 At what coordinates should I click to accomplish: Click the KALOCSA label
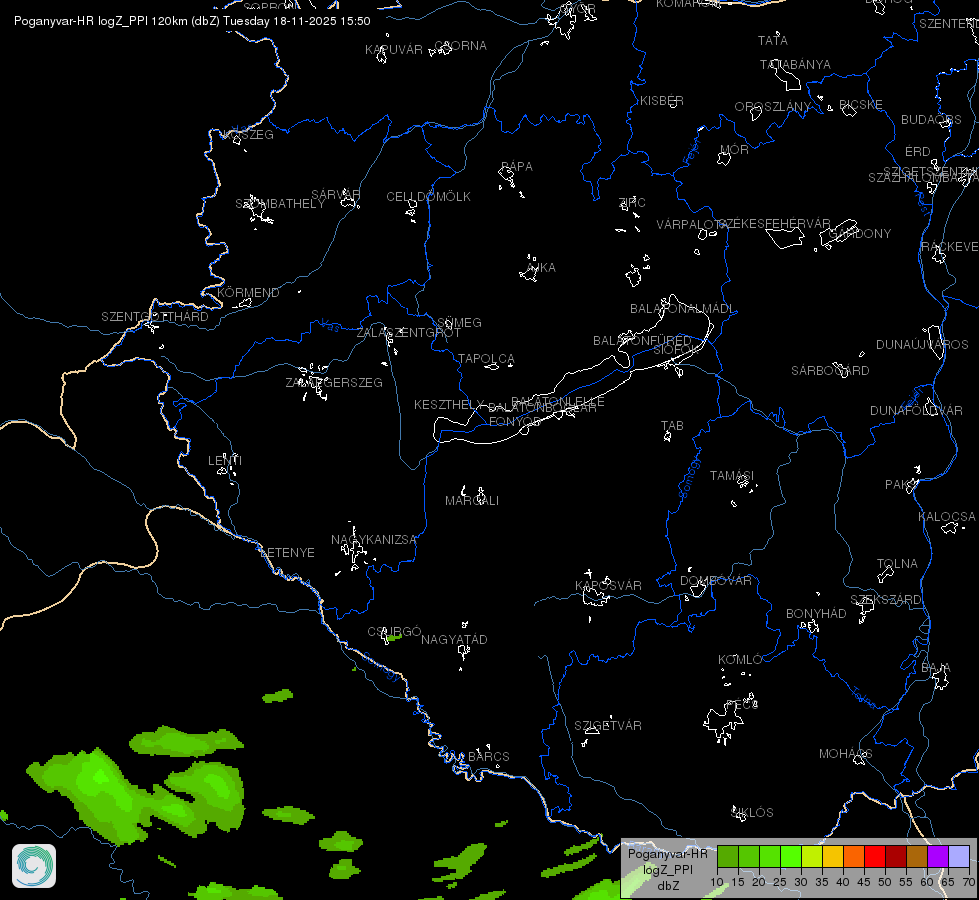947,517
